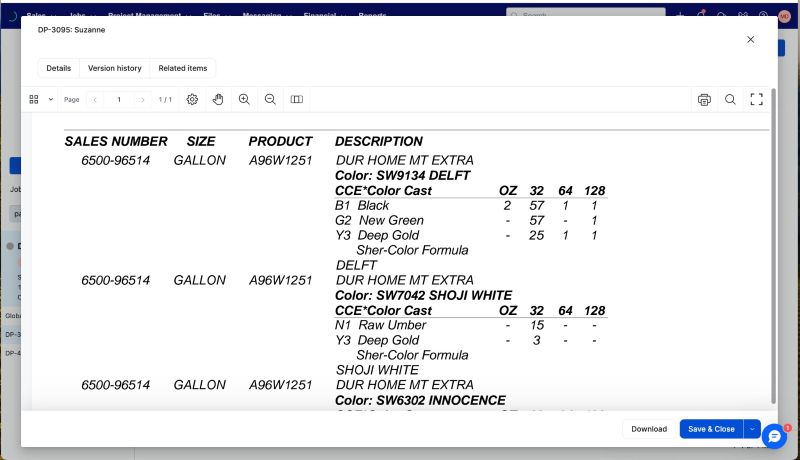Open the thumbnail grid view icon

point(34,99)
